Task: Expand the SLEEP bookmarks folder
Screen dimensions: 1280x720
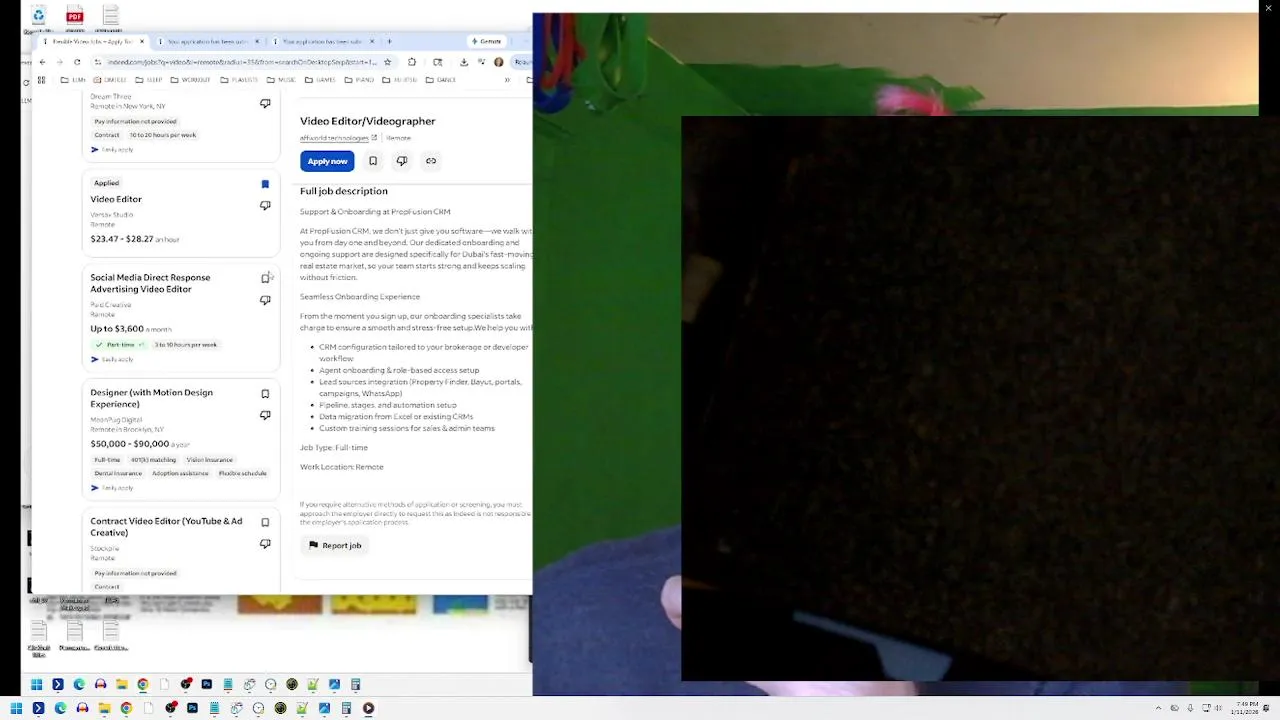Action: tap(149, 80)
